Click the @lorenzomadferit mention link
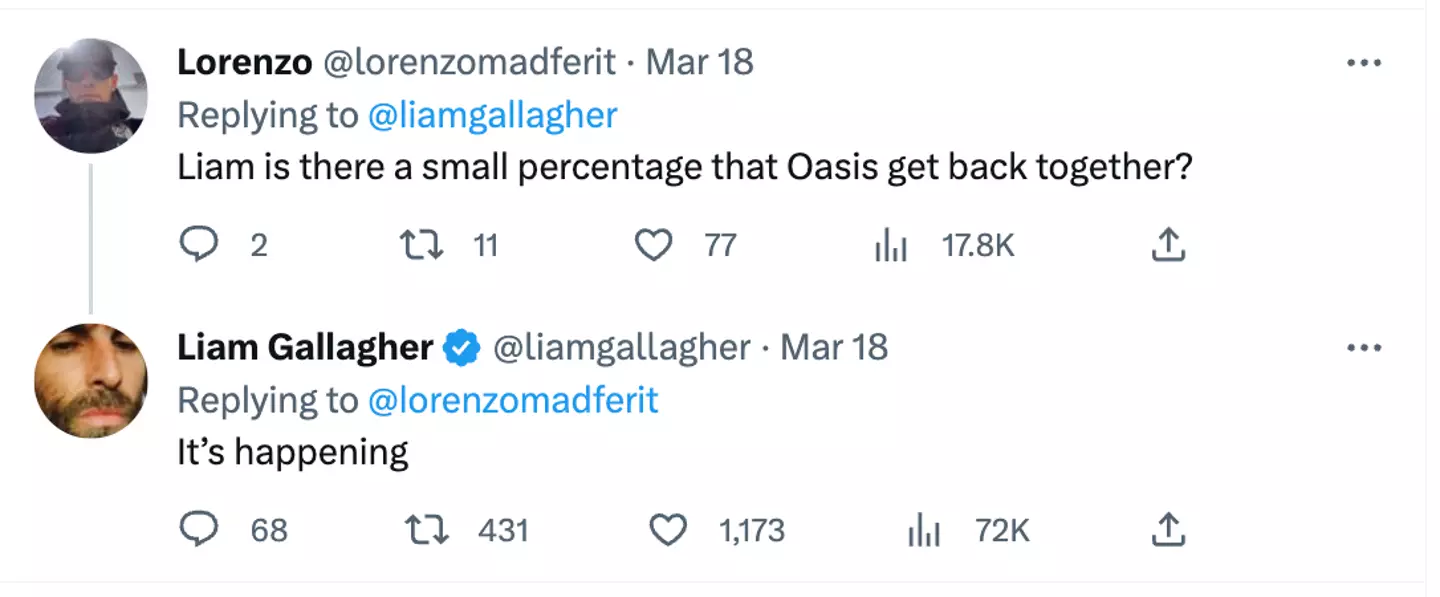The height and width of the screenshot is (597, 1440). point(513,401)
